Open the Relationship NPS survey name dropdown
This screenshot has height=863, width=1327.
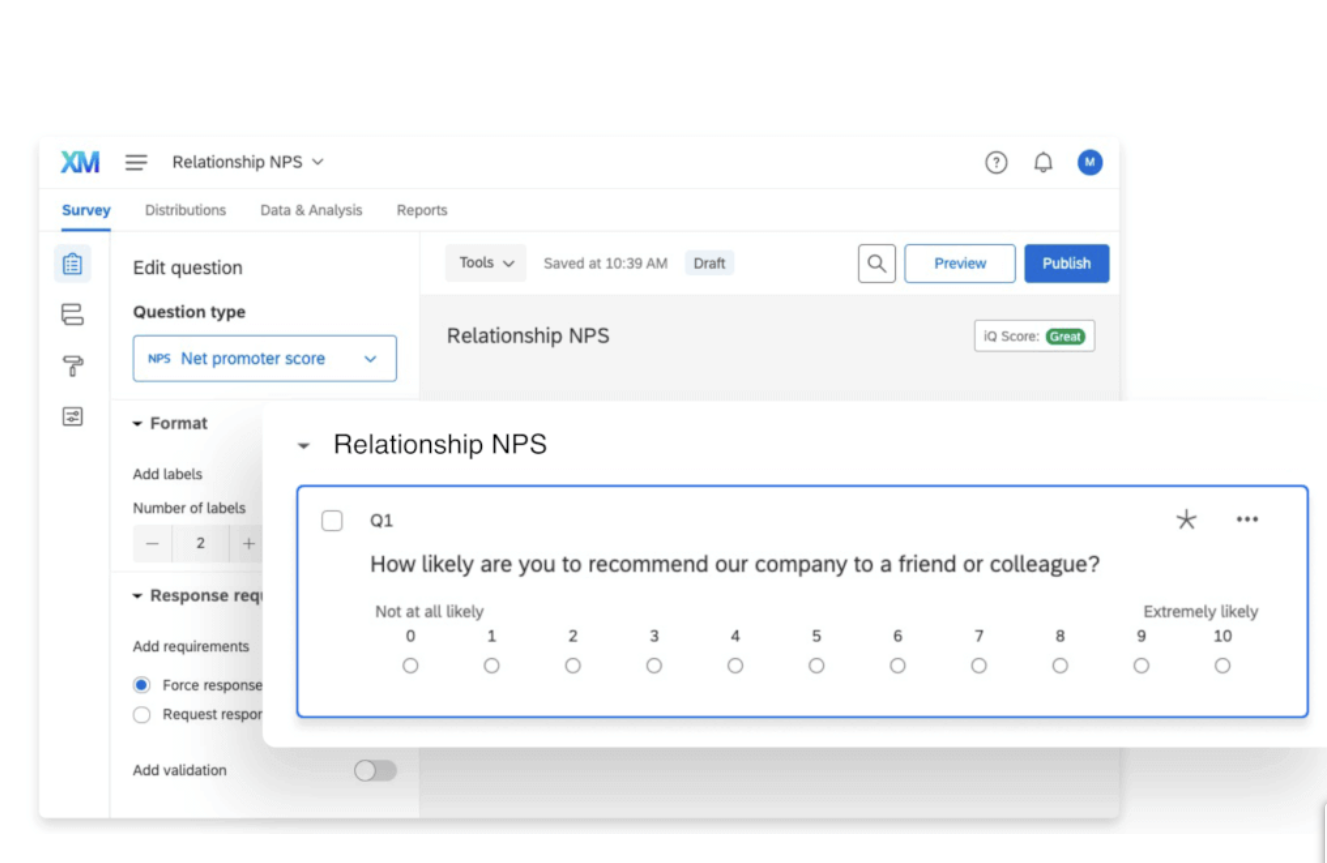click(248, 161)
